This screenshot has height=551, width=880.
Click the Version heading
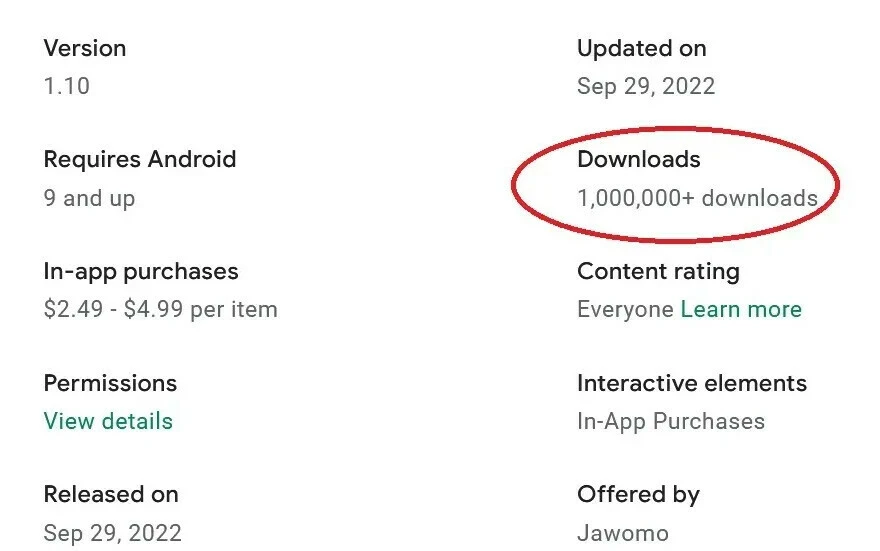coord(85,48)
